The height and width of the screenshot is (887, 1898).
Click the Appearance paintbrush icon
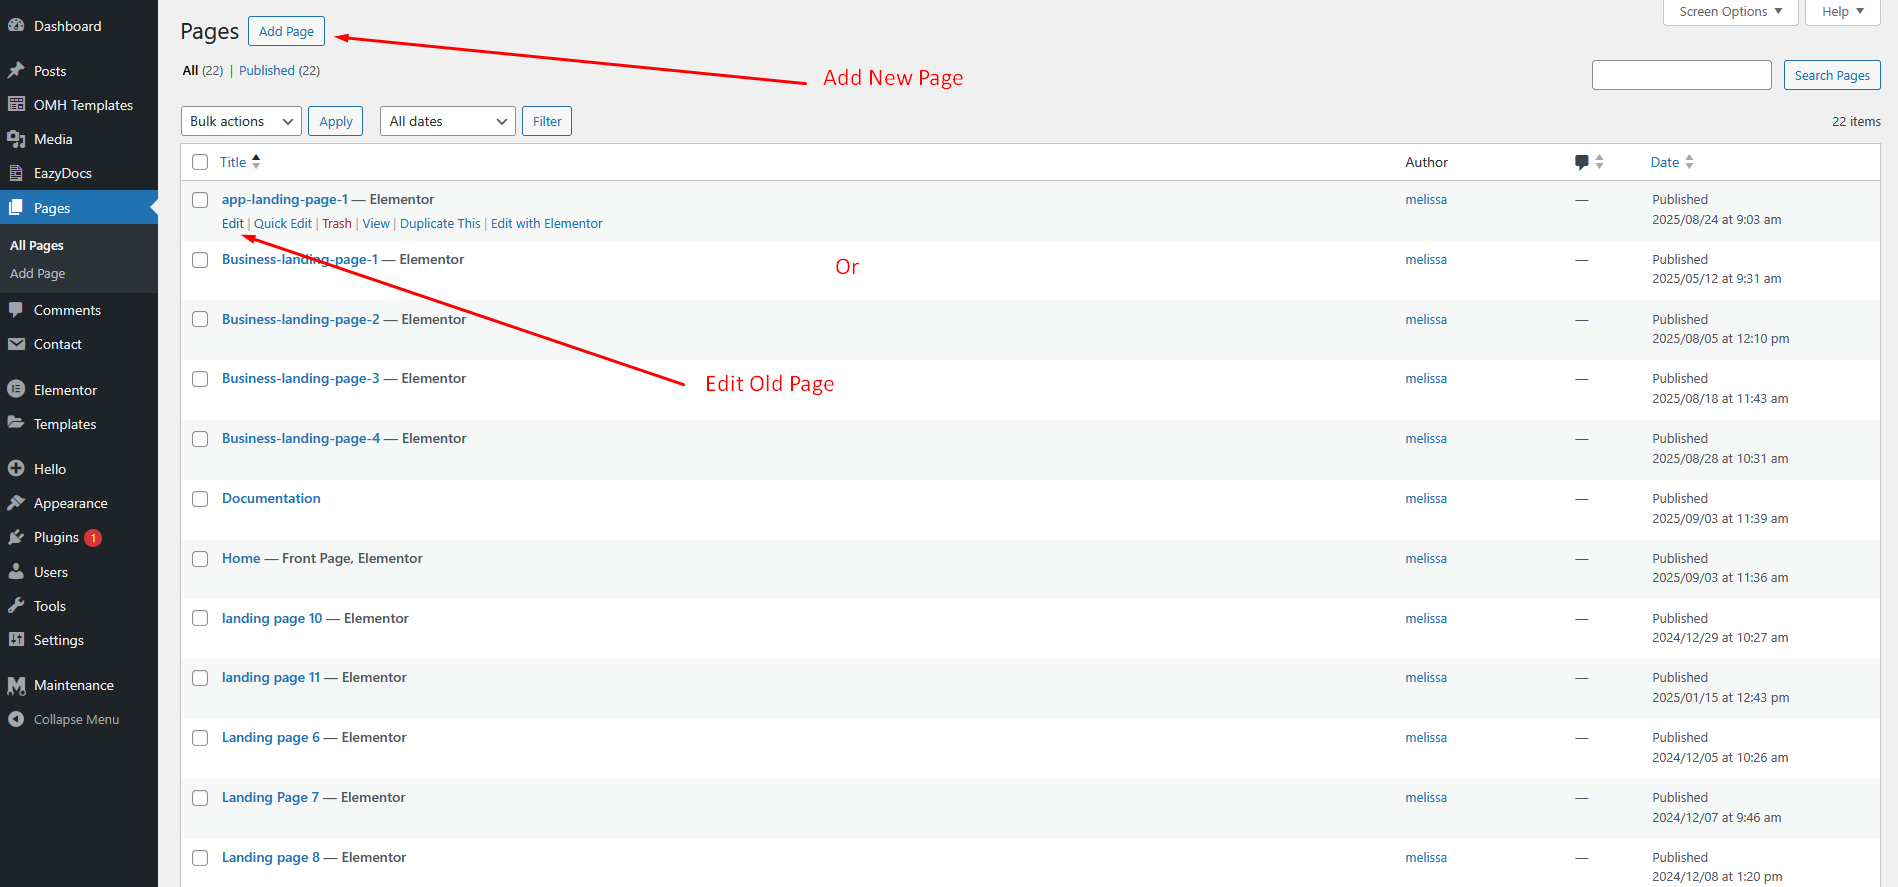click(x=16, y=503)
